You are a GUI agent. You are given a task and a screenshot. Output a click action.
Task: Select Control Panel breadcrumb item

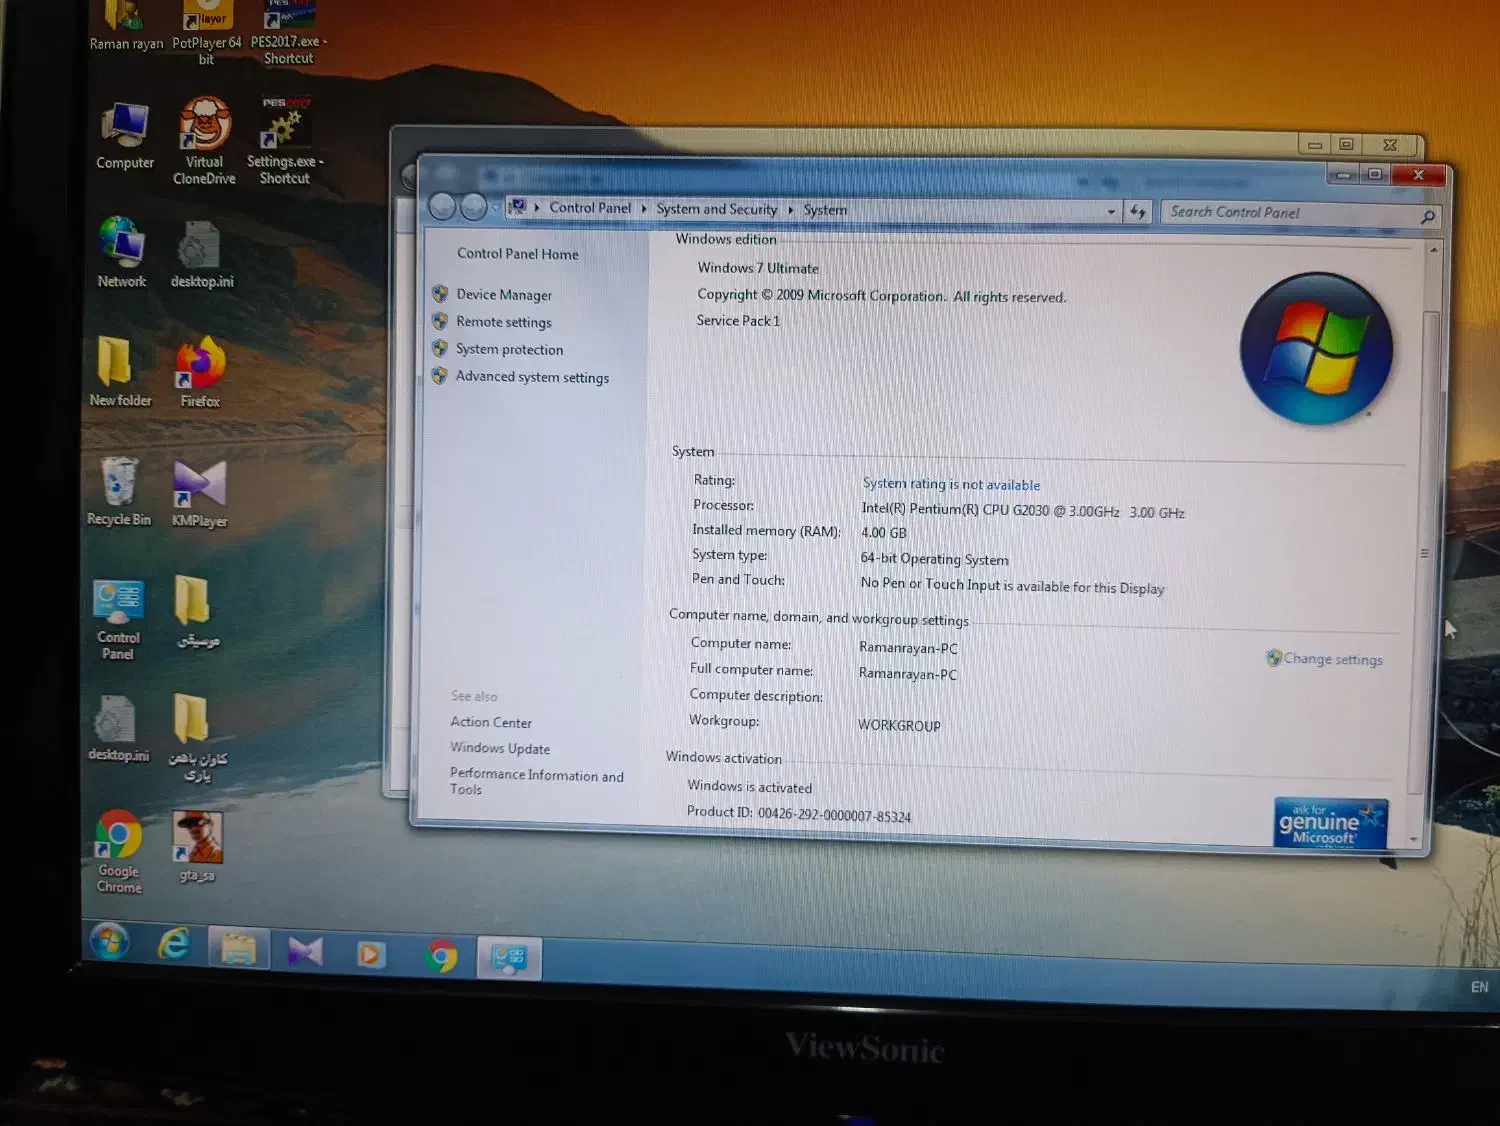coord(590,208)
